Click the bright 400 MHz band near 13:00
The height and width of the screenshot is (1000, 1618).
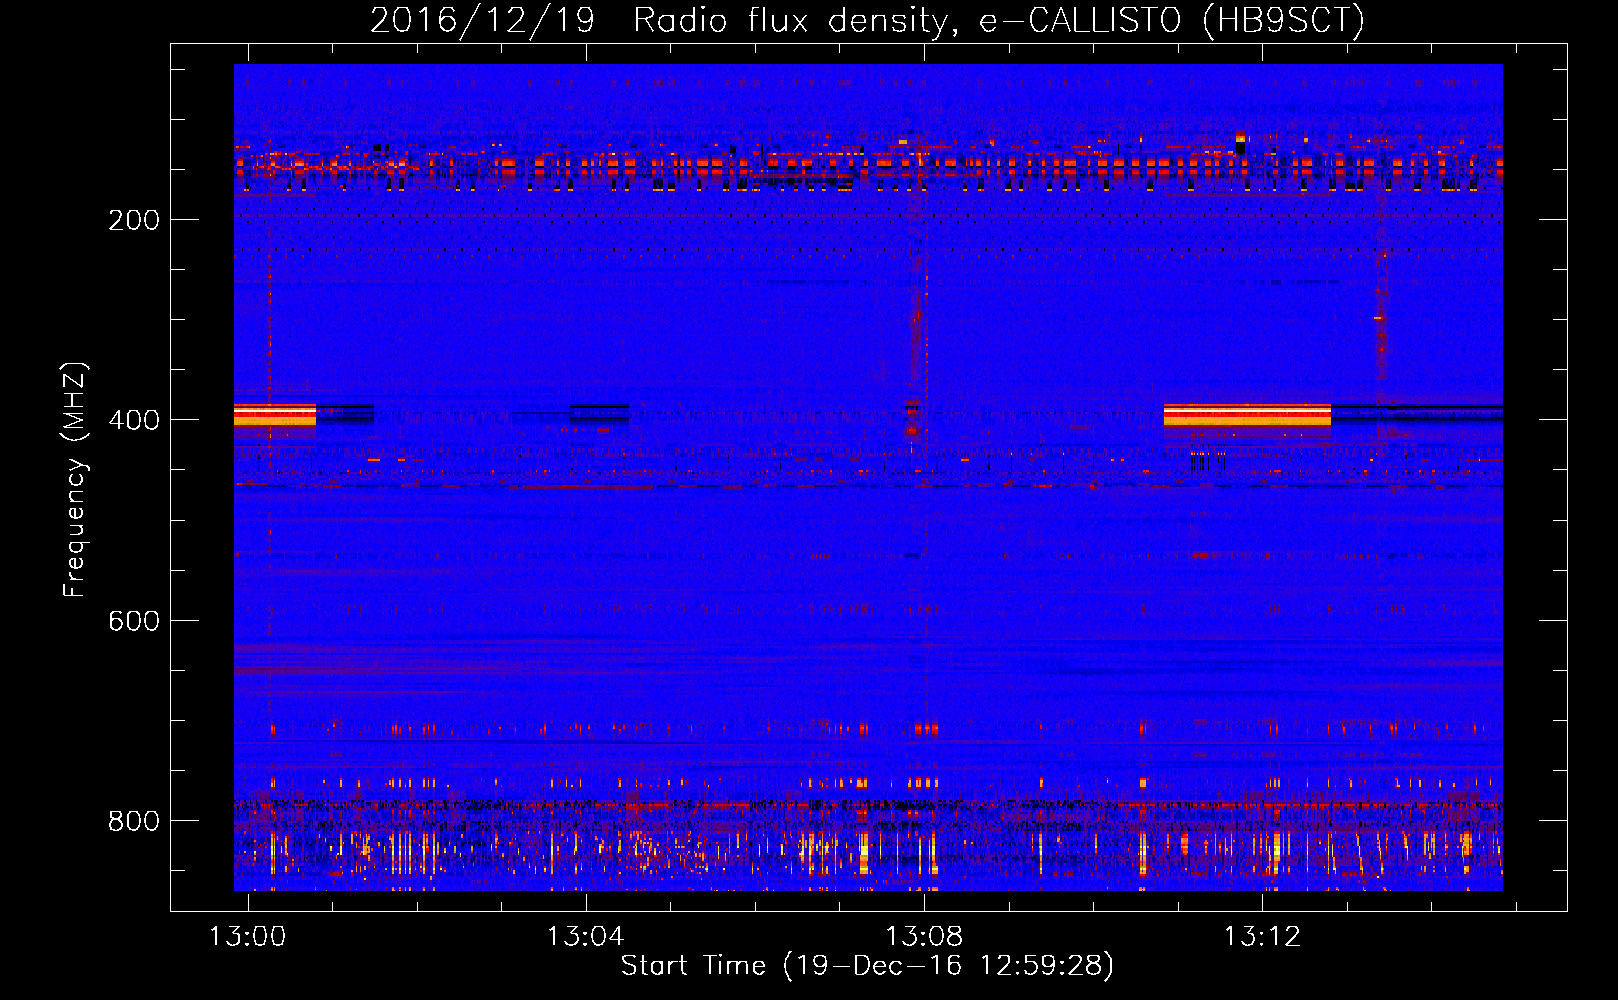pos(275,415)
